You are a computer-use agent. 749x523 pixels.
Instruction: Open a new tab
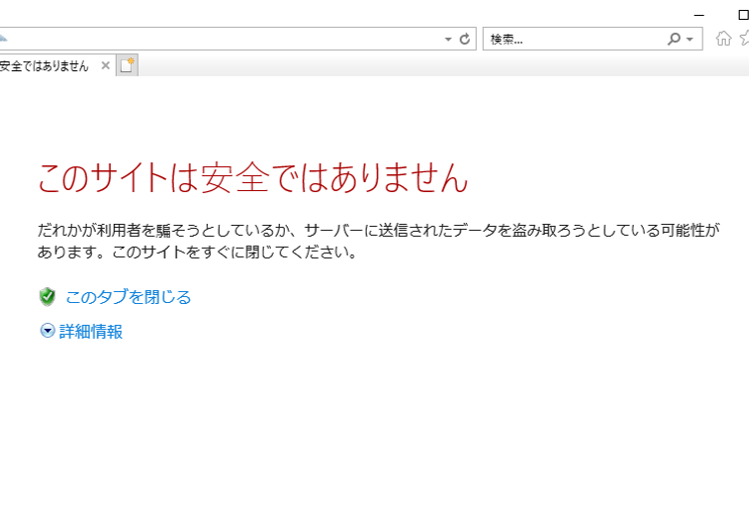[x=127, y=65]
